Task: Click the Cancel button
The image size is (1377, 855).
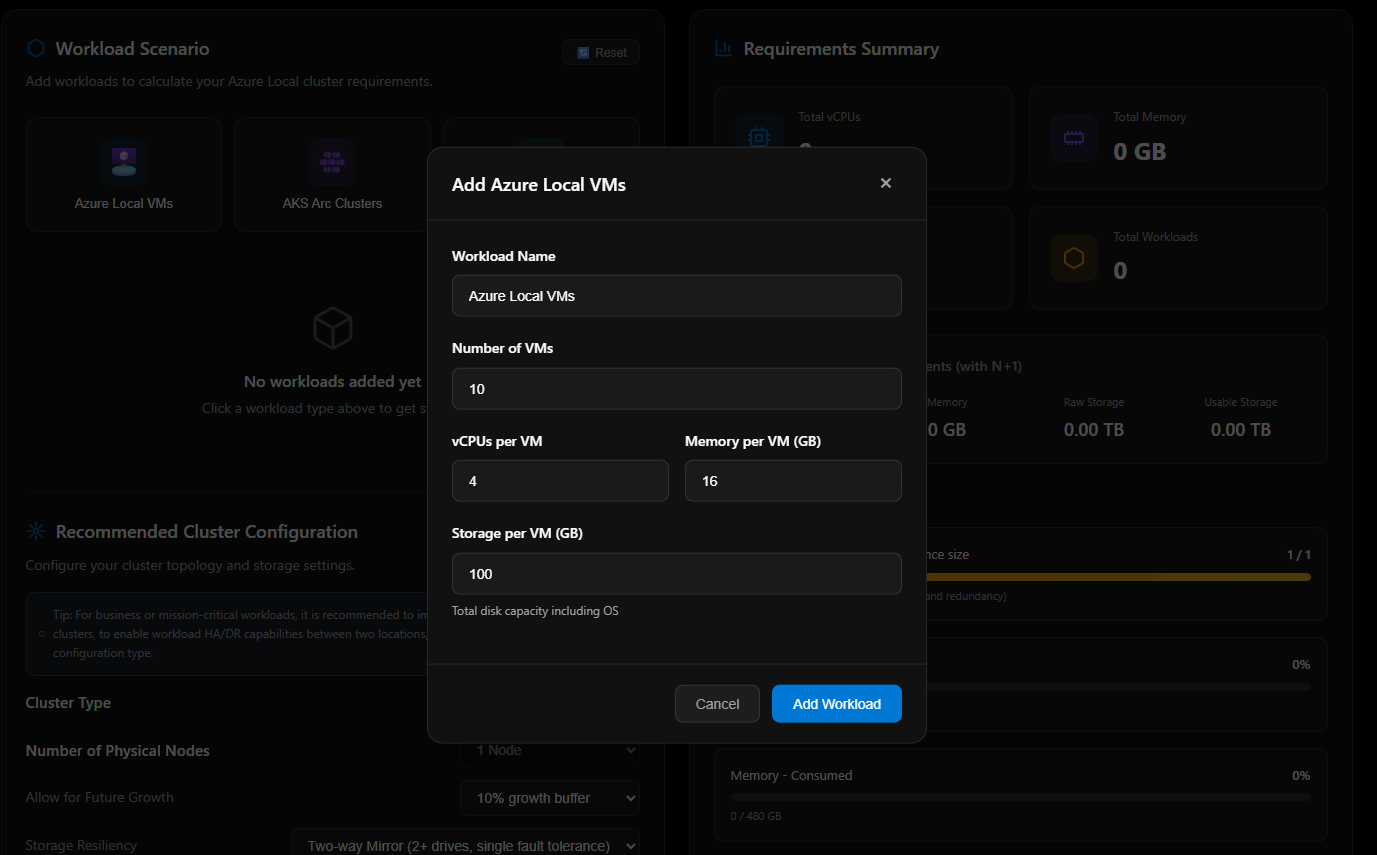Action: tap(717, 704)
